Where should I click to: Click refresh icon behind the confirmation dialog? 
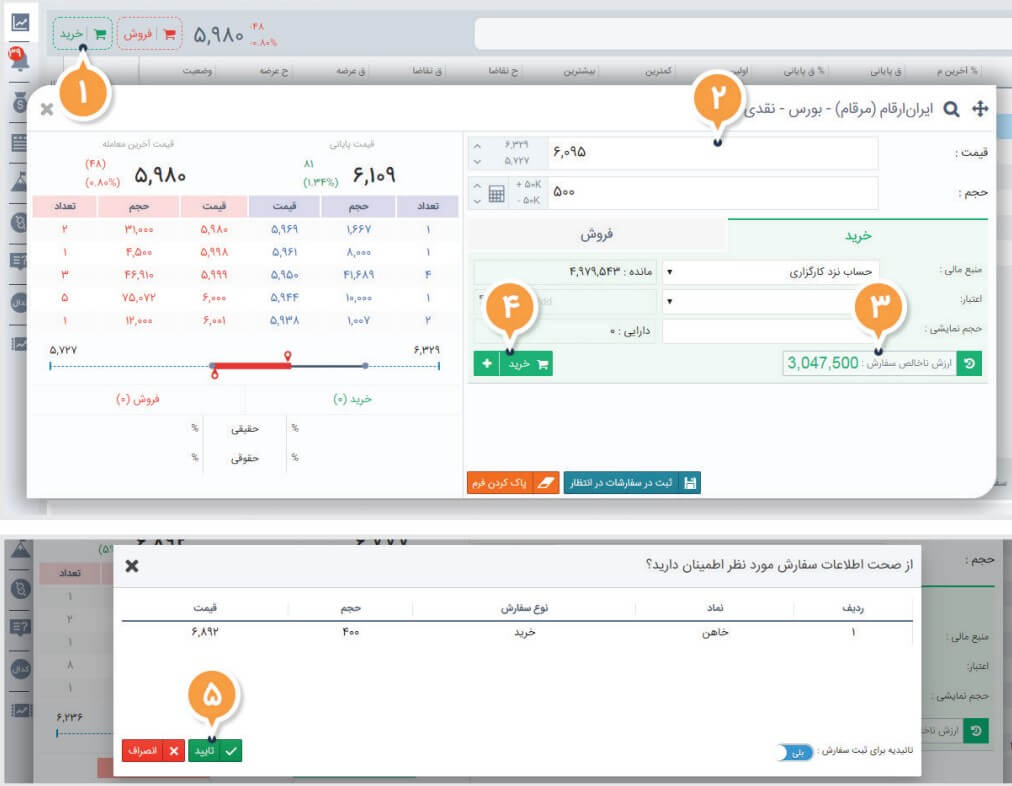coord(976,731)
